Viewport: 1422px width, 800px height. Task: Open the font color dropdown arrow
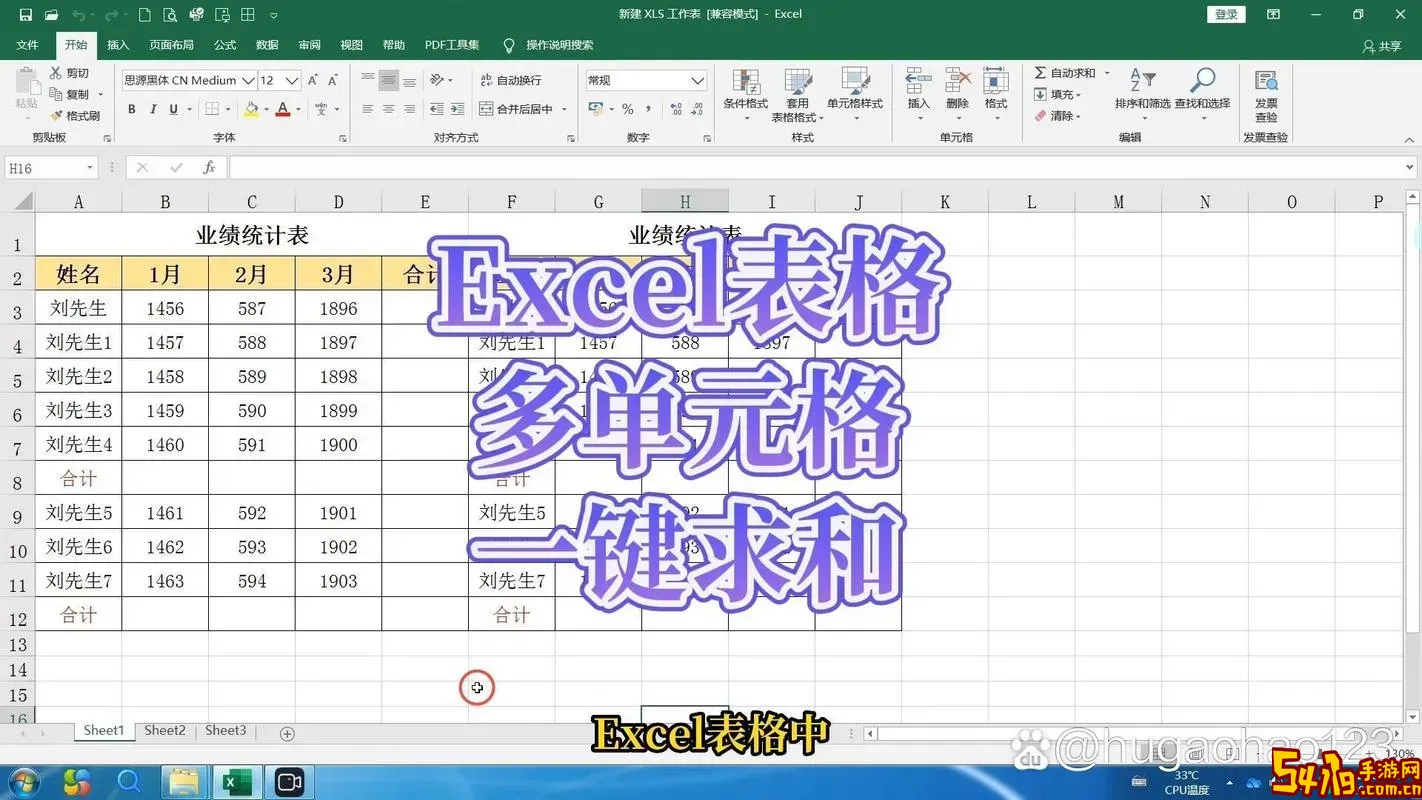[x=299, y=109]
